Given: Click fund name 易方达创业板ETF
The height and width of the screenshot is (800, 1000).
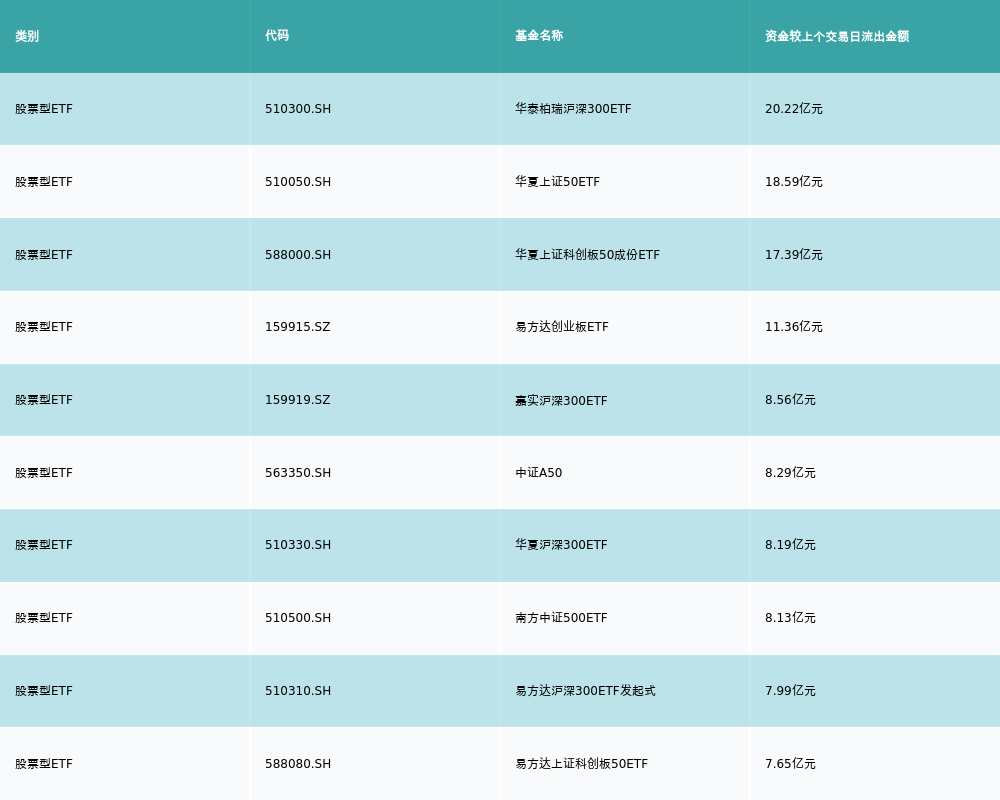Looking at the screenshot, I should click(x=562, y=327).
